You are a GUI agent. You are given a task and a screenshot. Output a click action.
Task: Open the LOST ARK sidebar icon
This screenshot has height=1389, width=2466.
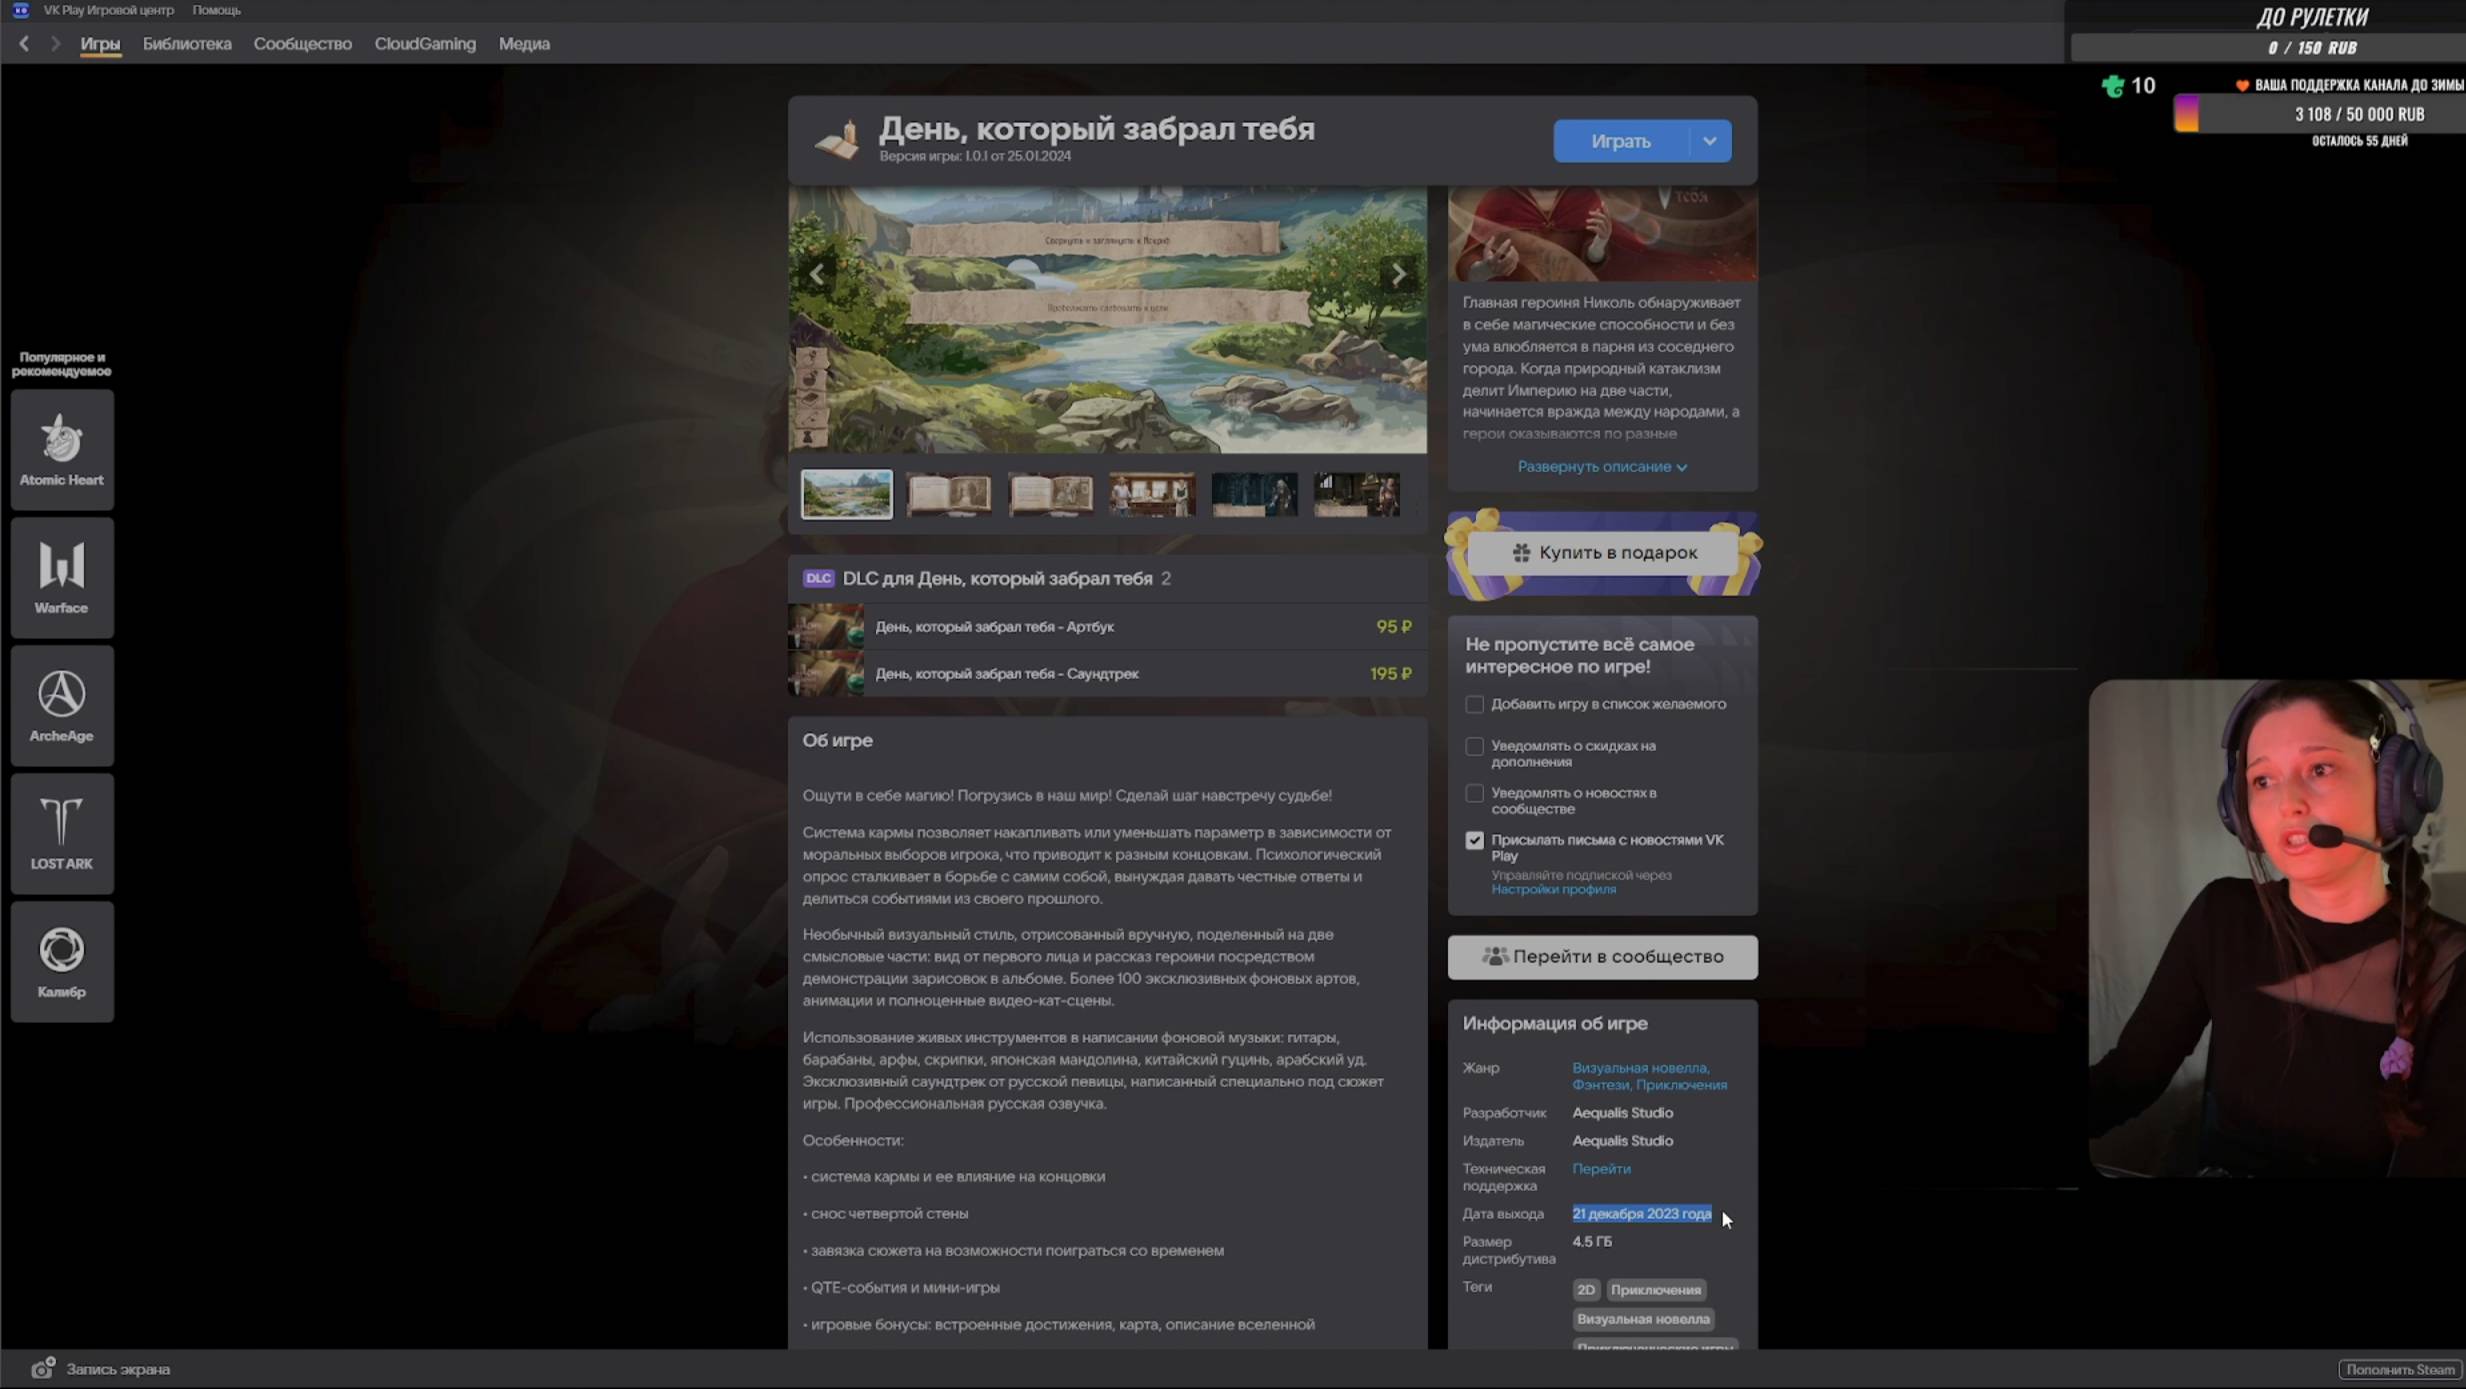pos(61,833)
